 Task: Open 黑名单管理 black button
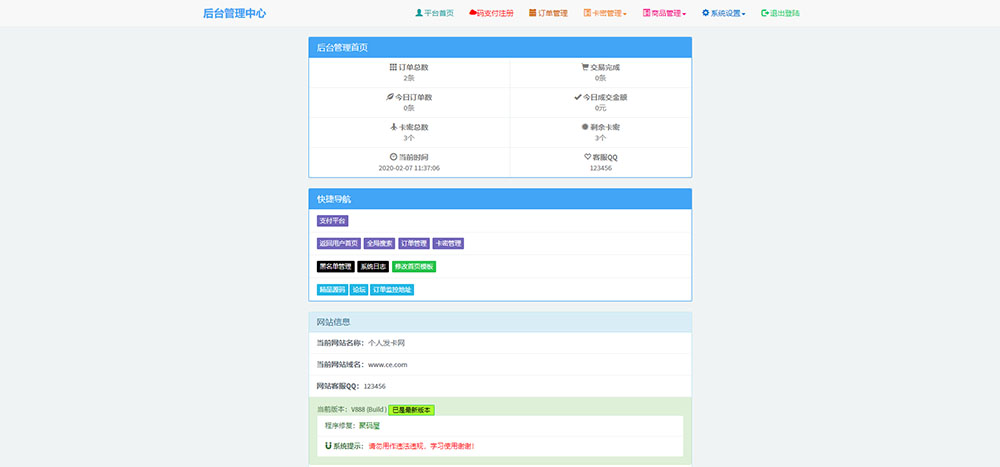pos(335,267)
